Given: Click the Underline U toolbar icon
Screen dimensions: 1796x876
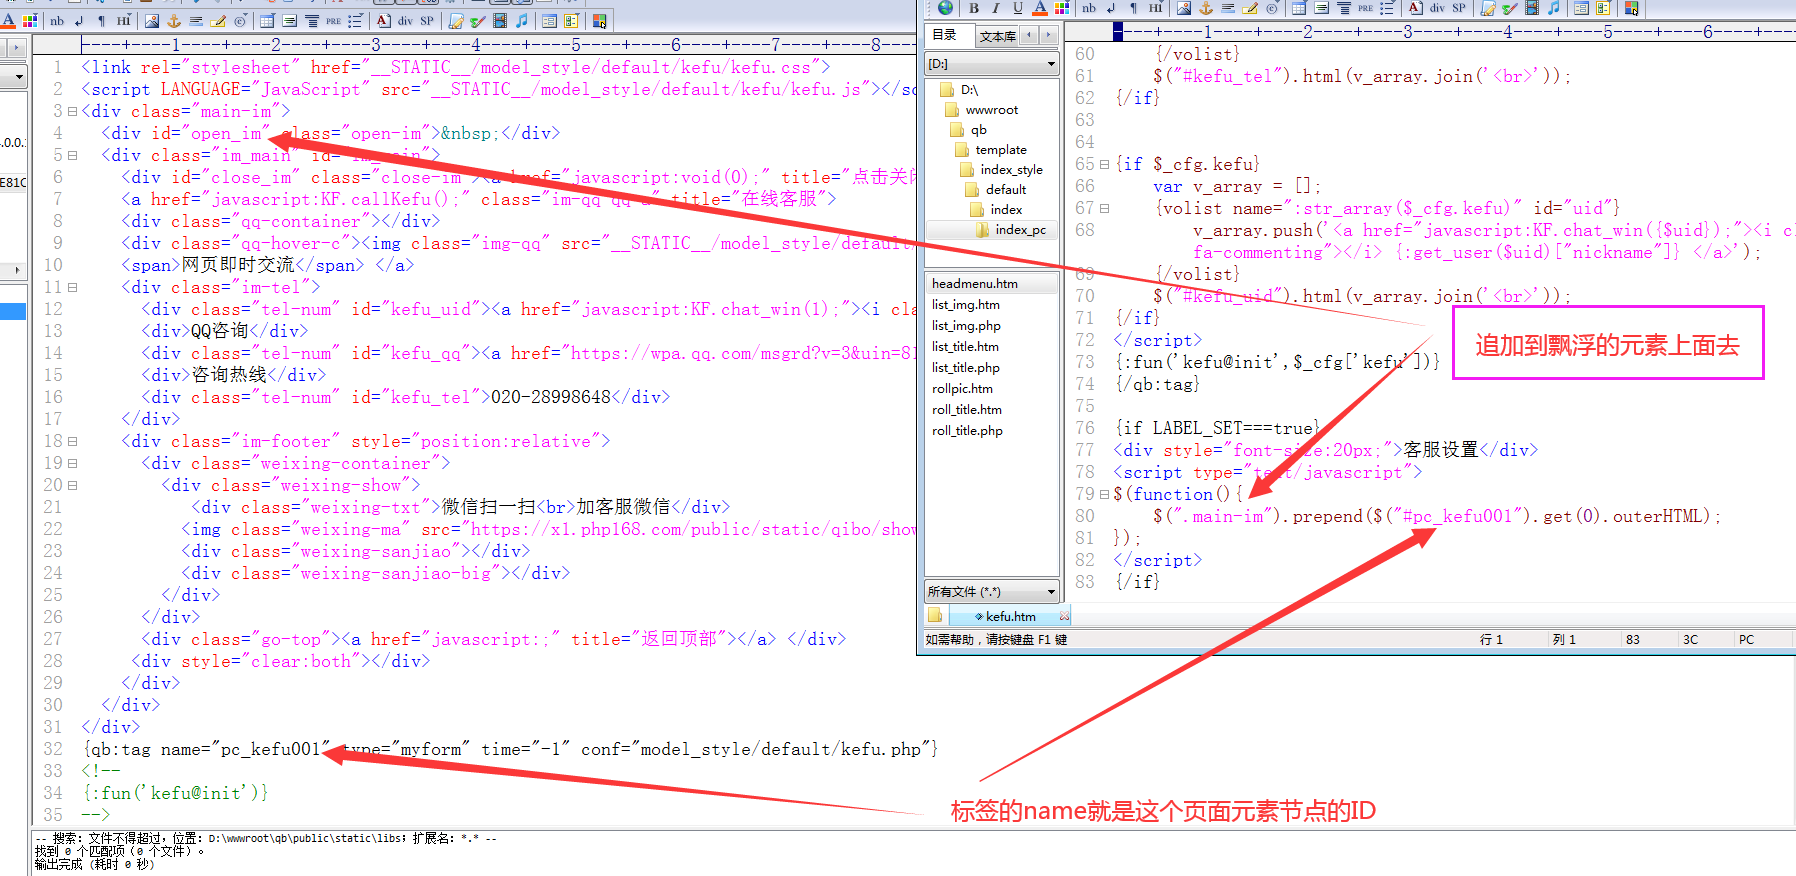Looking at the screenshot, I should [1017, 8].
